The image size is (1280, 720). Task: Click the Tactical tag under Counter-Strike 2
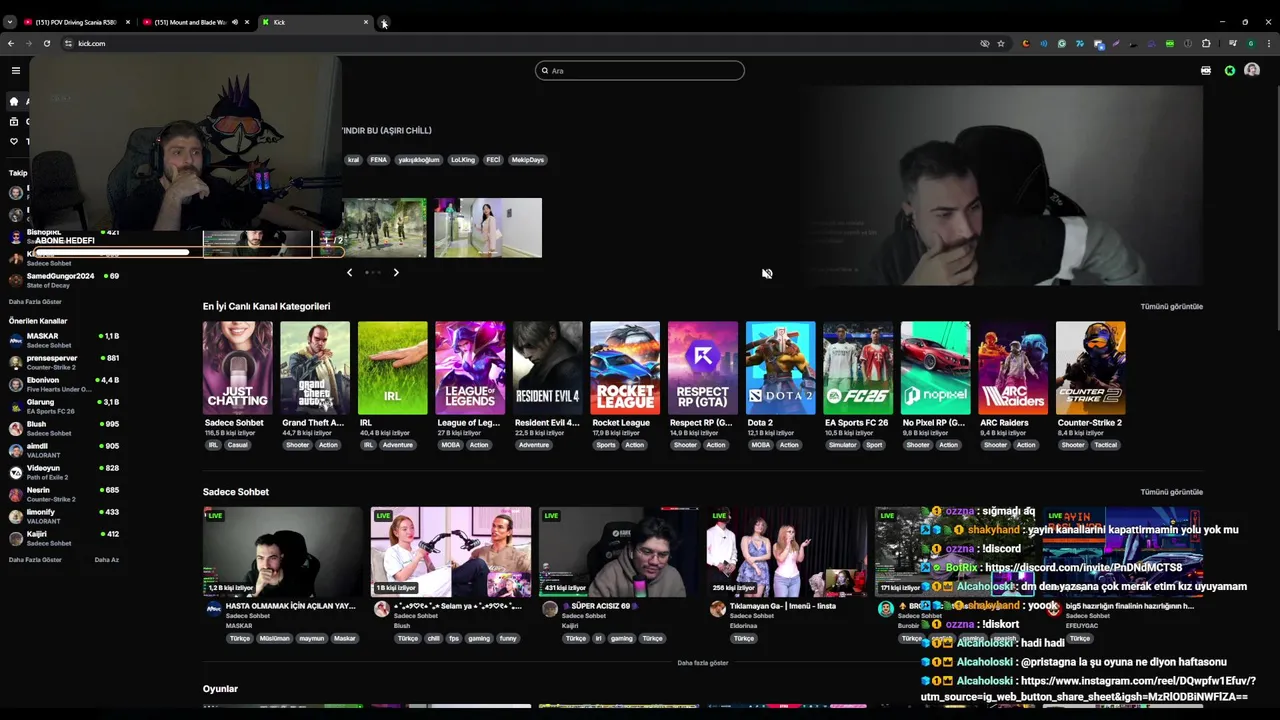tap(1105, 445)
